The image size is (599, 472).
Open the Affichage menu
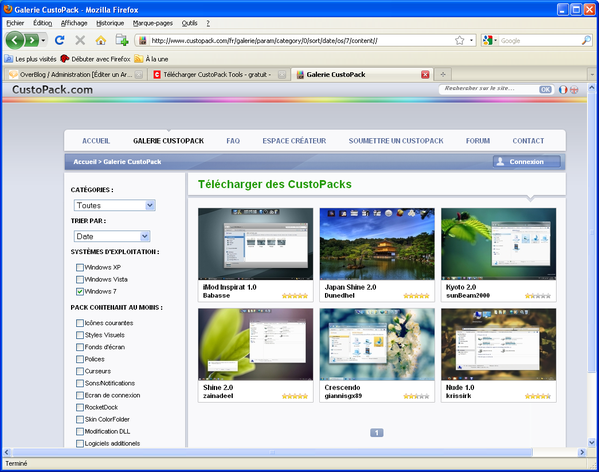pyautogui.click(x=74, y=23)
